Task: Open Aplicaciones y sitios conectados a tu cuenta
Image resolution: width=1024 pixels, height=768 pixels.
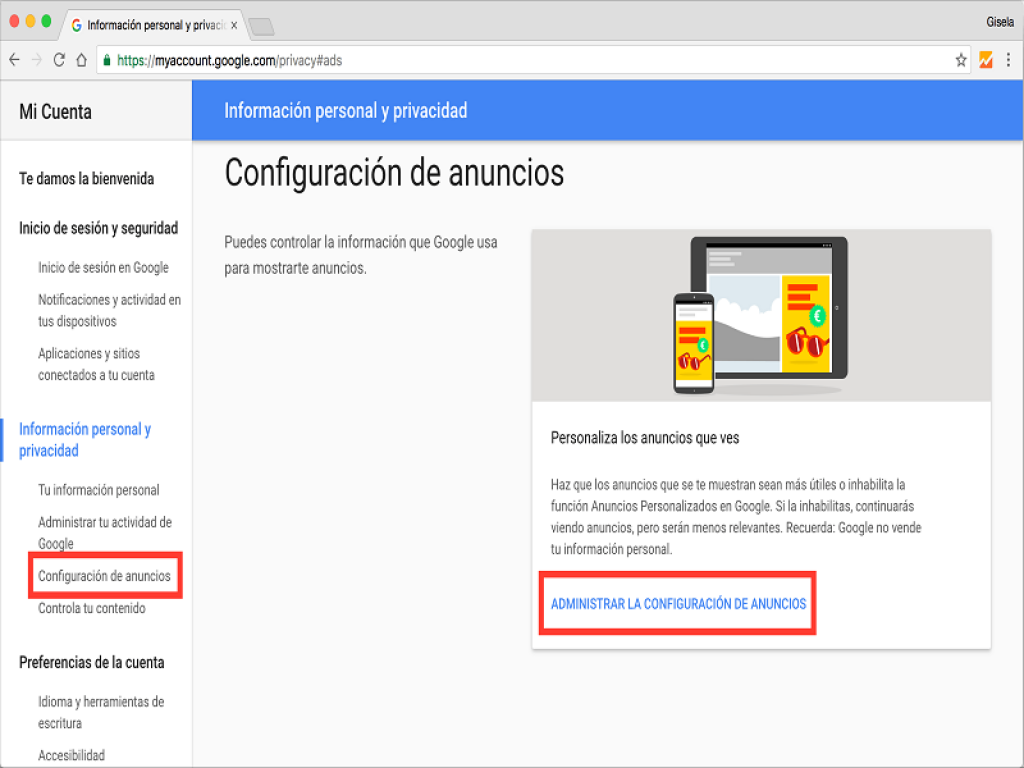Action: click(x=96, y=364)
